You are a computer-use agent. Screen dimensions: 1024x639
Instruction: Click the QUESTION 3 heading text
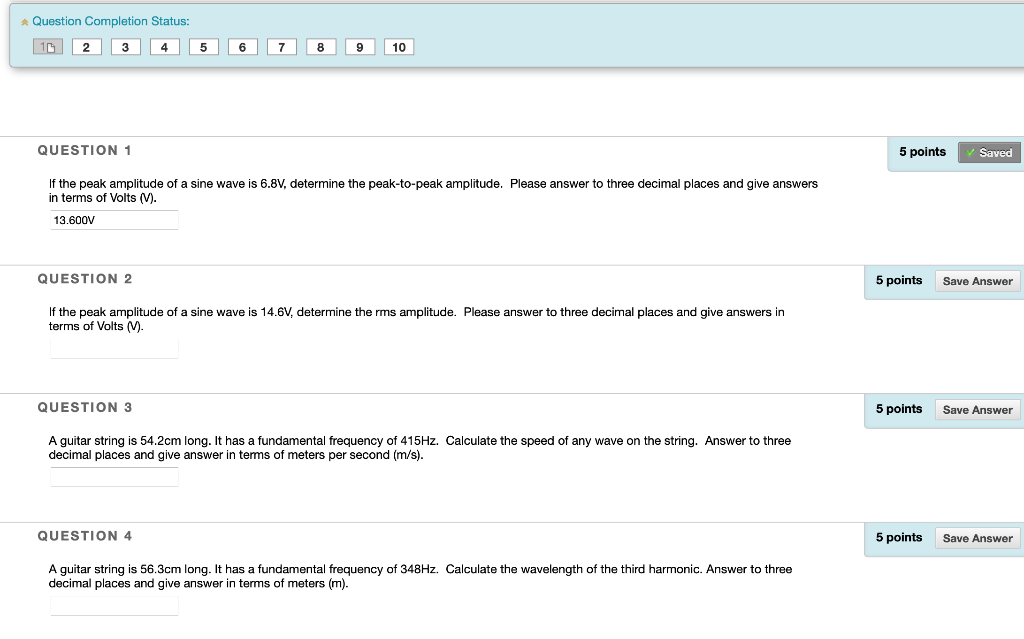pos(85,408)
